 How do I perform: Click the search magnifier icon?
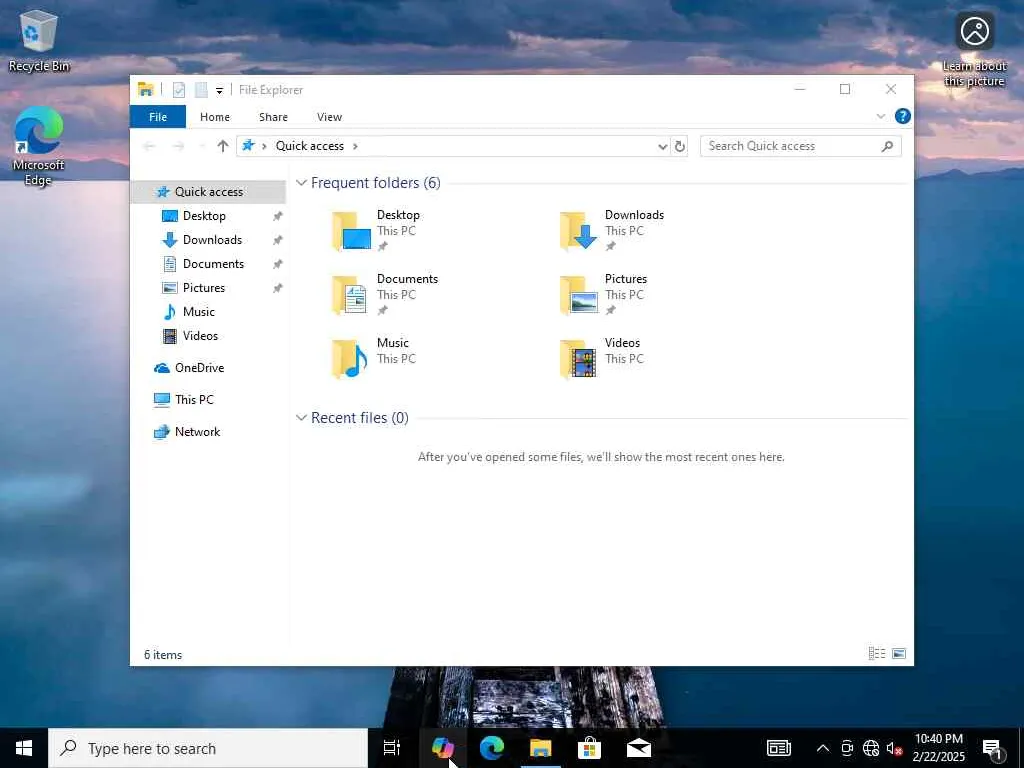(887, 146)
